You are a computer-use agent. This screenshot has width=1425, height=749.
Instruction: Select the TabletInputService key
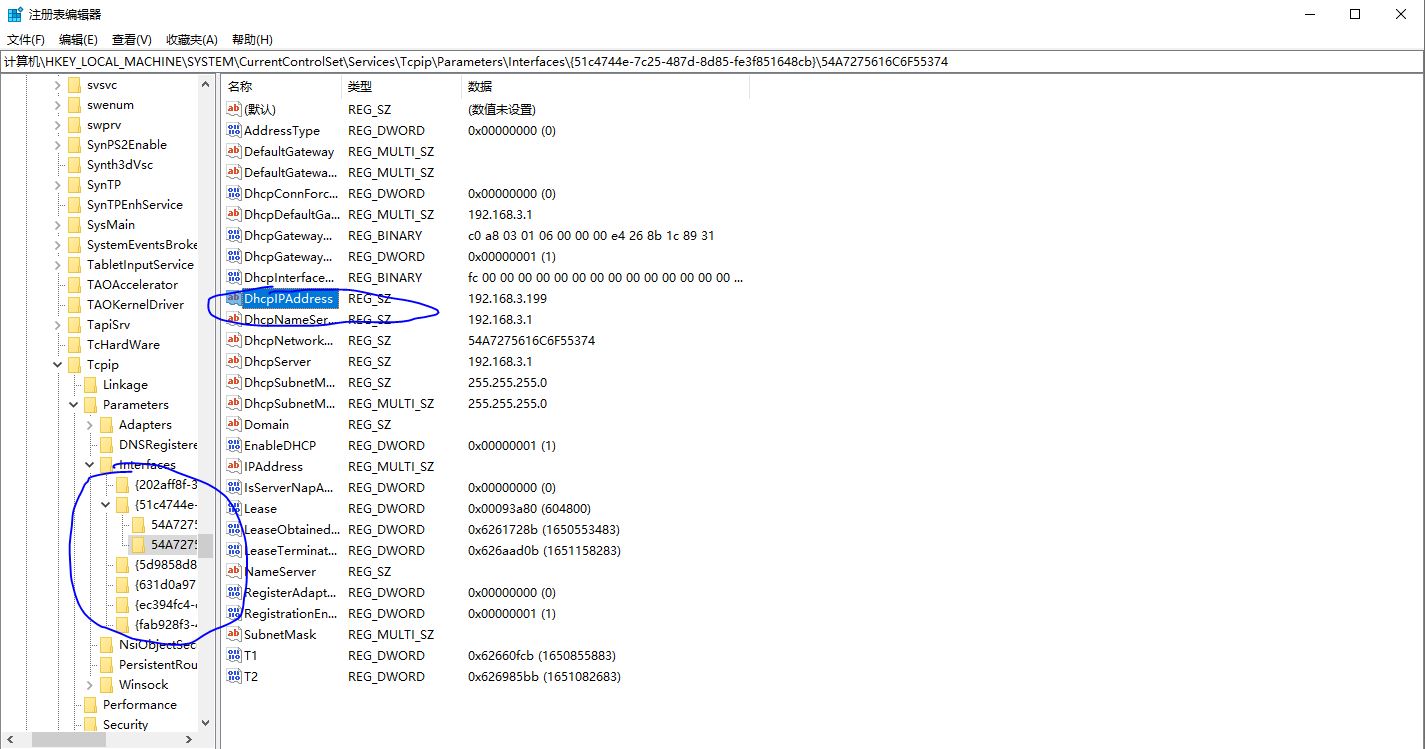[140, 265]
